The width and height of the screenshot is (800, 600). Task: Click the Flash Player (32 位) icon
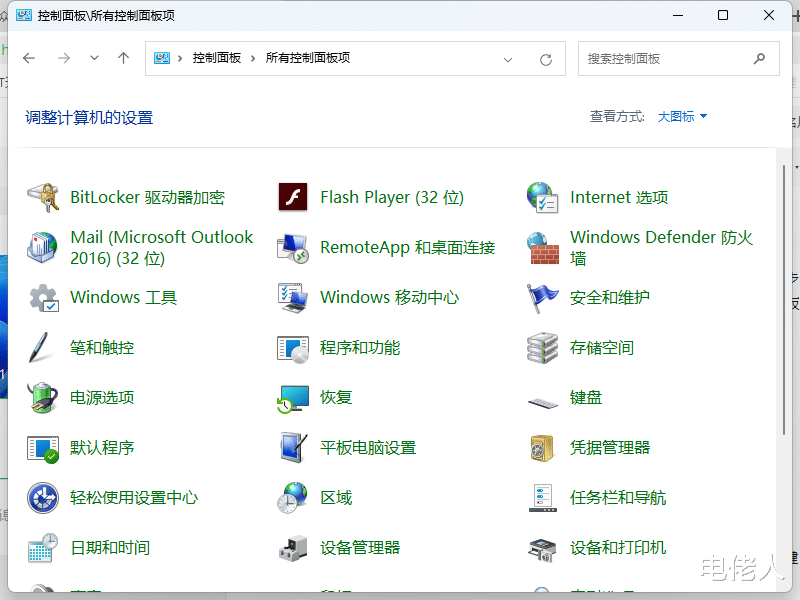click(293, 197)
